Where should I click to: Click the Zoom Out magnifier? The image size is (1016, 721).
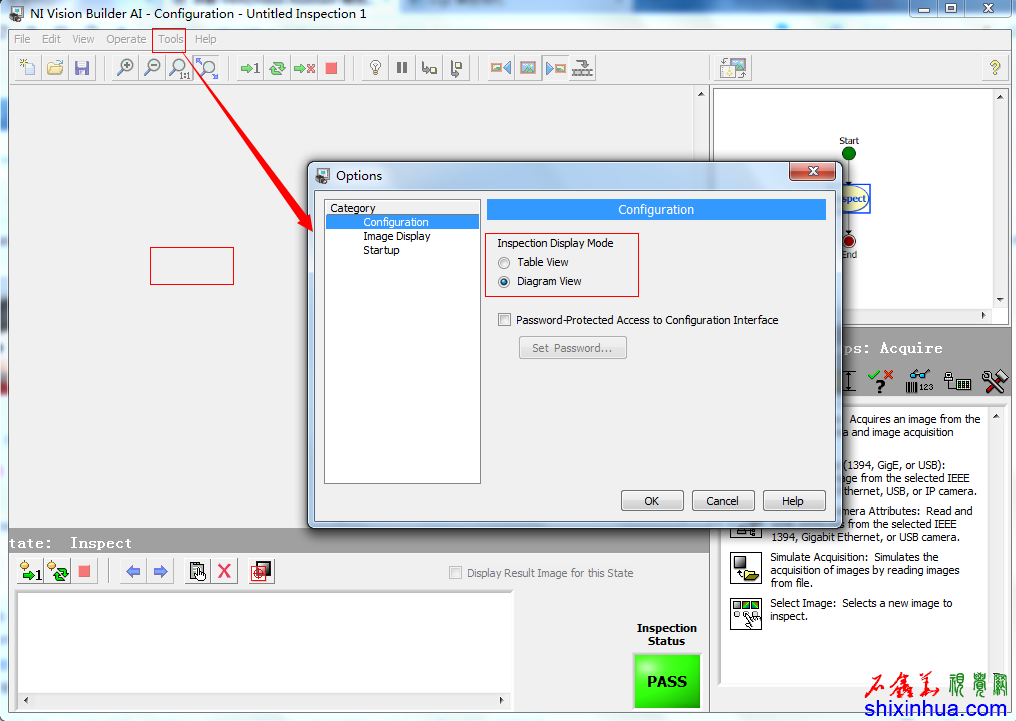[152, 67]
